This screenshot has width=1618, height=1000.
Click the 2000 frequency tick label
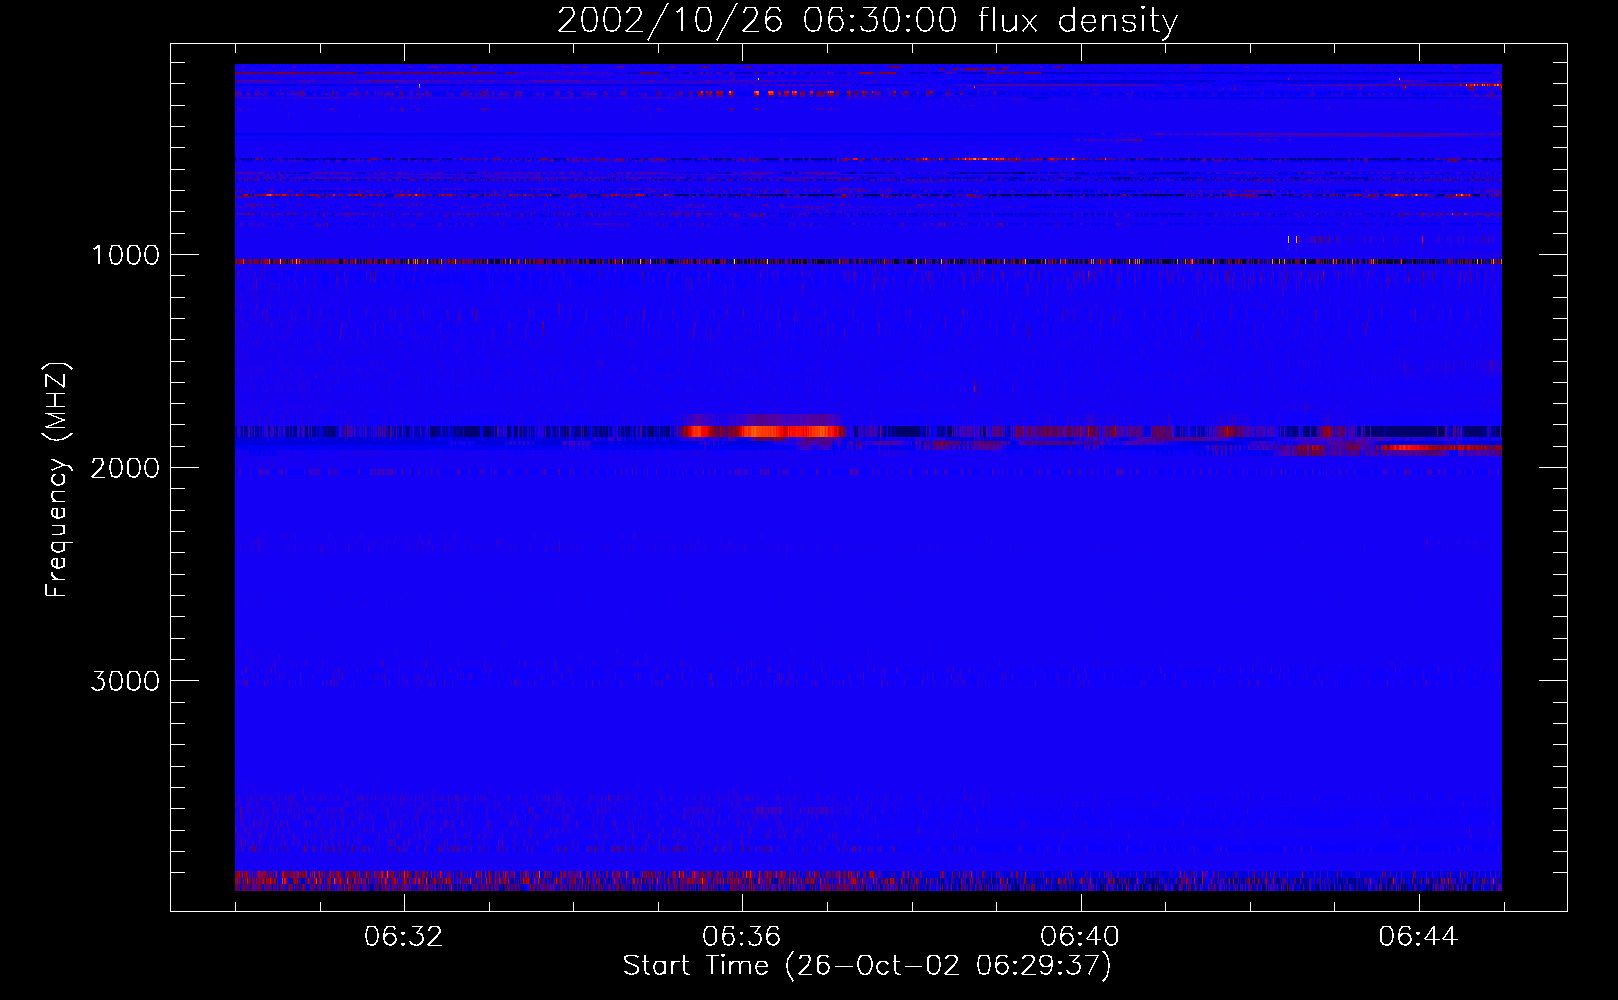125,468
